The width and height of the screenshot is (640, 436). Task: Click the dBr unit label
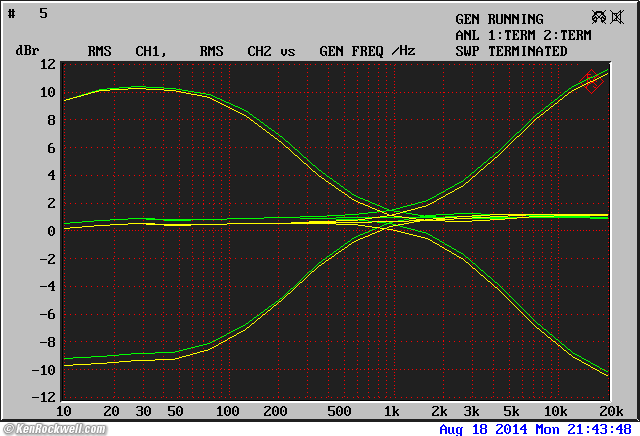(26, 51)
